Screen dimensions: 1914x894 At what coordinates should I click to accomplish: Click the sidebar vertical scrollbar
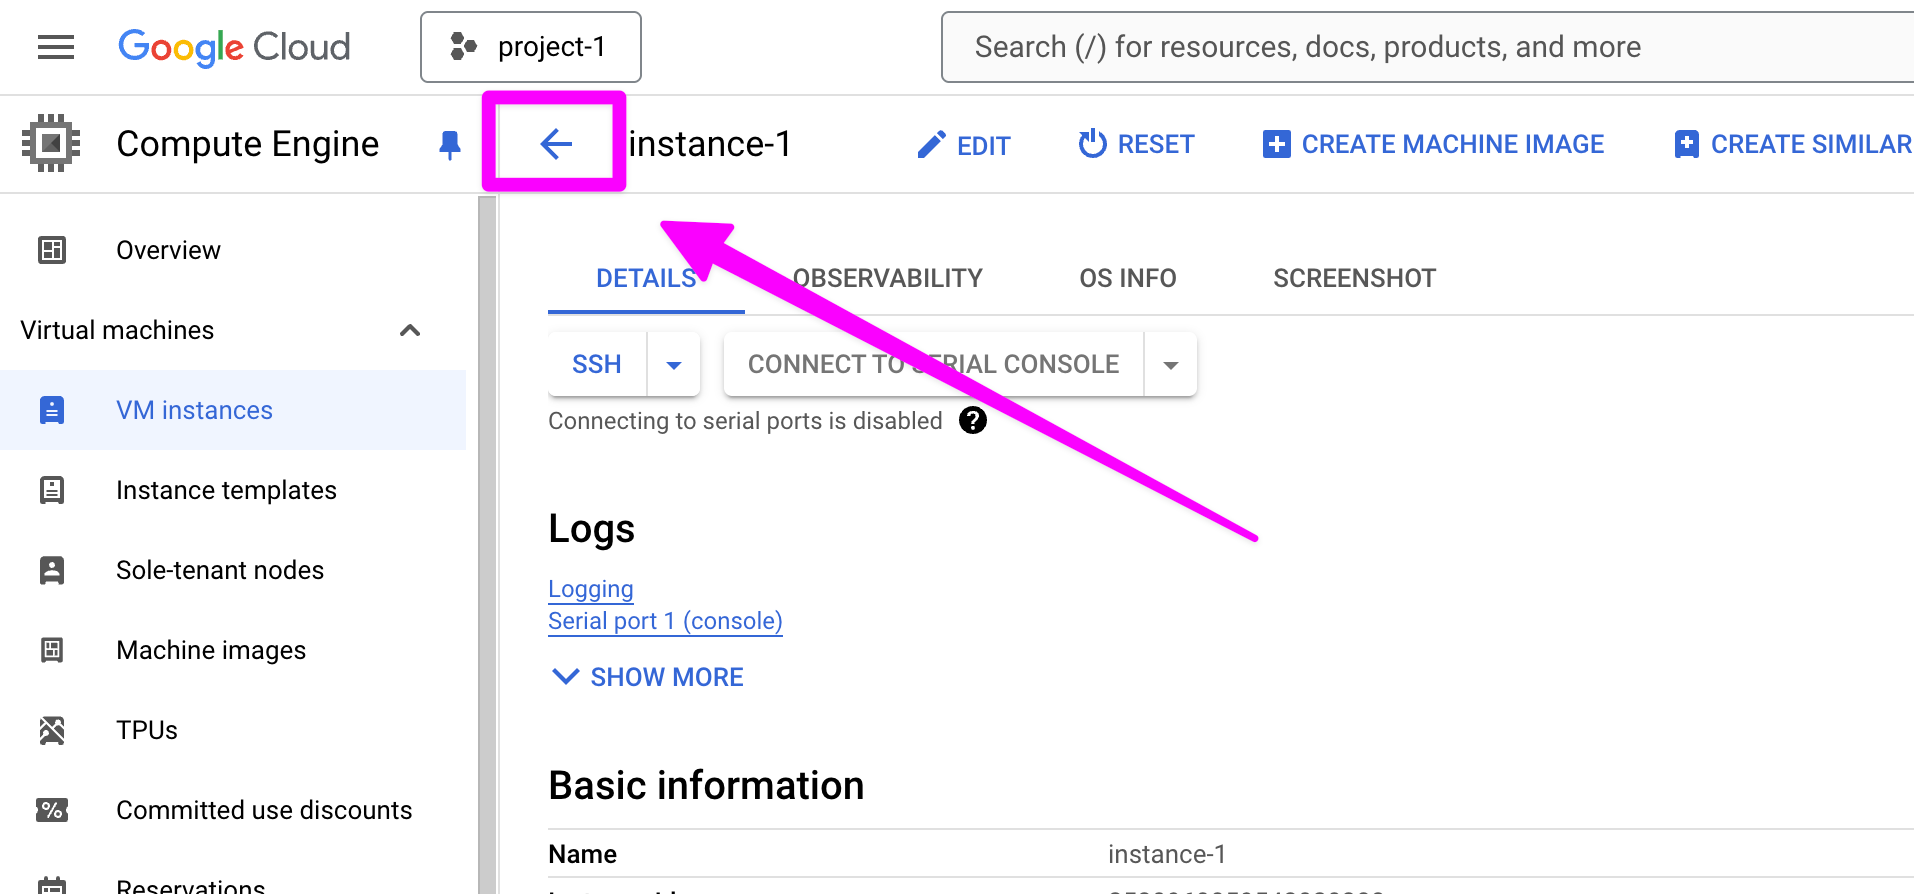coord(487,545)
